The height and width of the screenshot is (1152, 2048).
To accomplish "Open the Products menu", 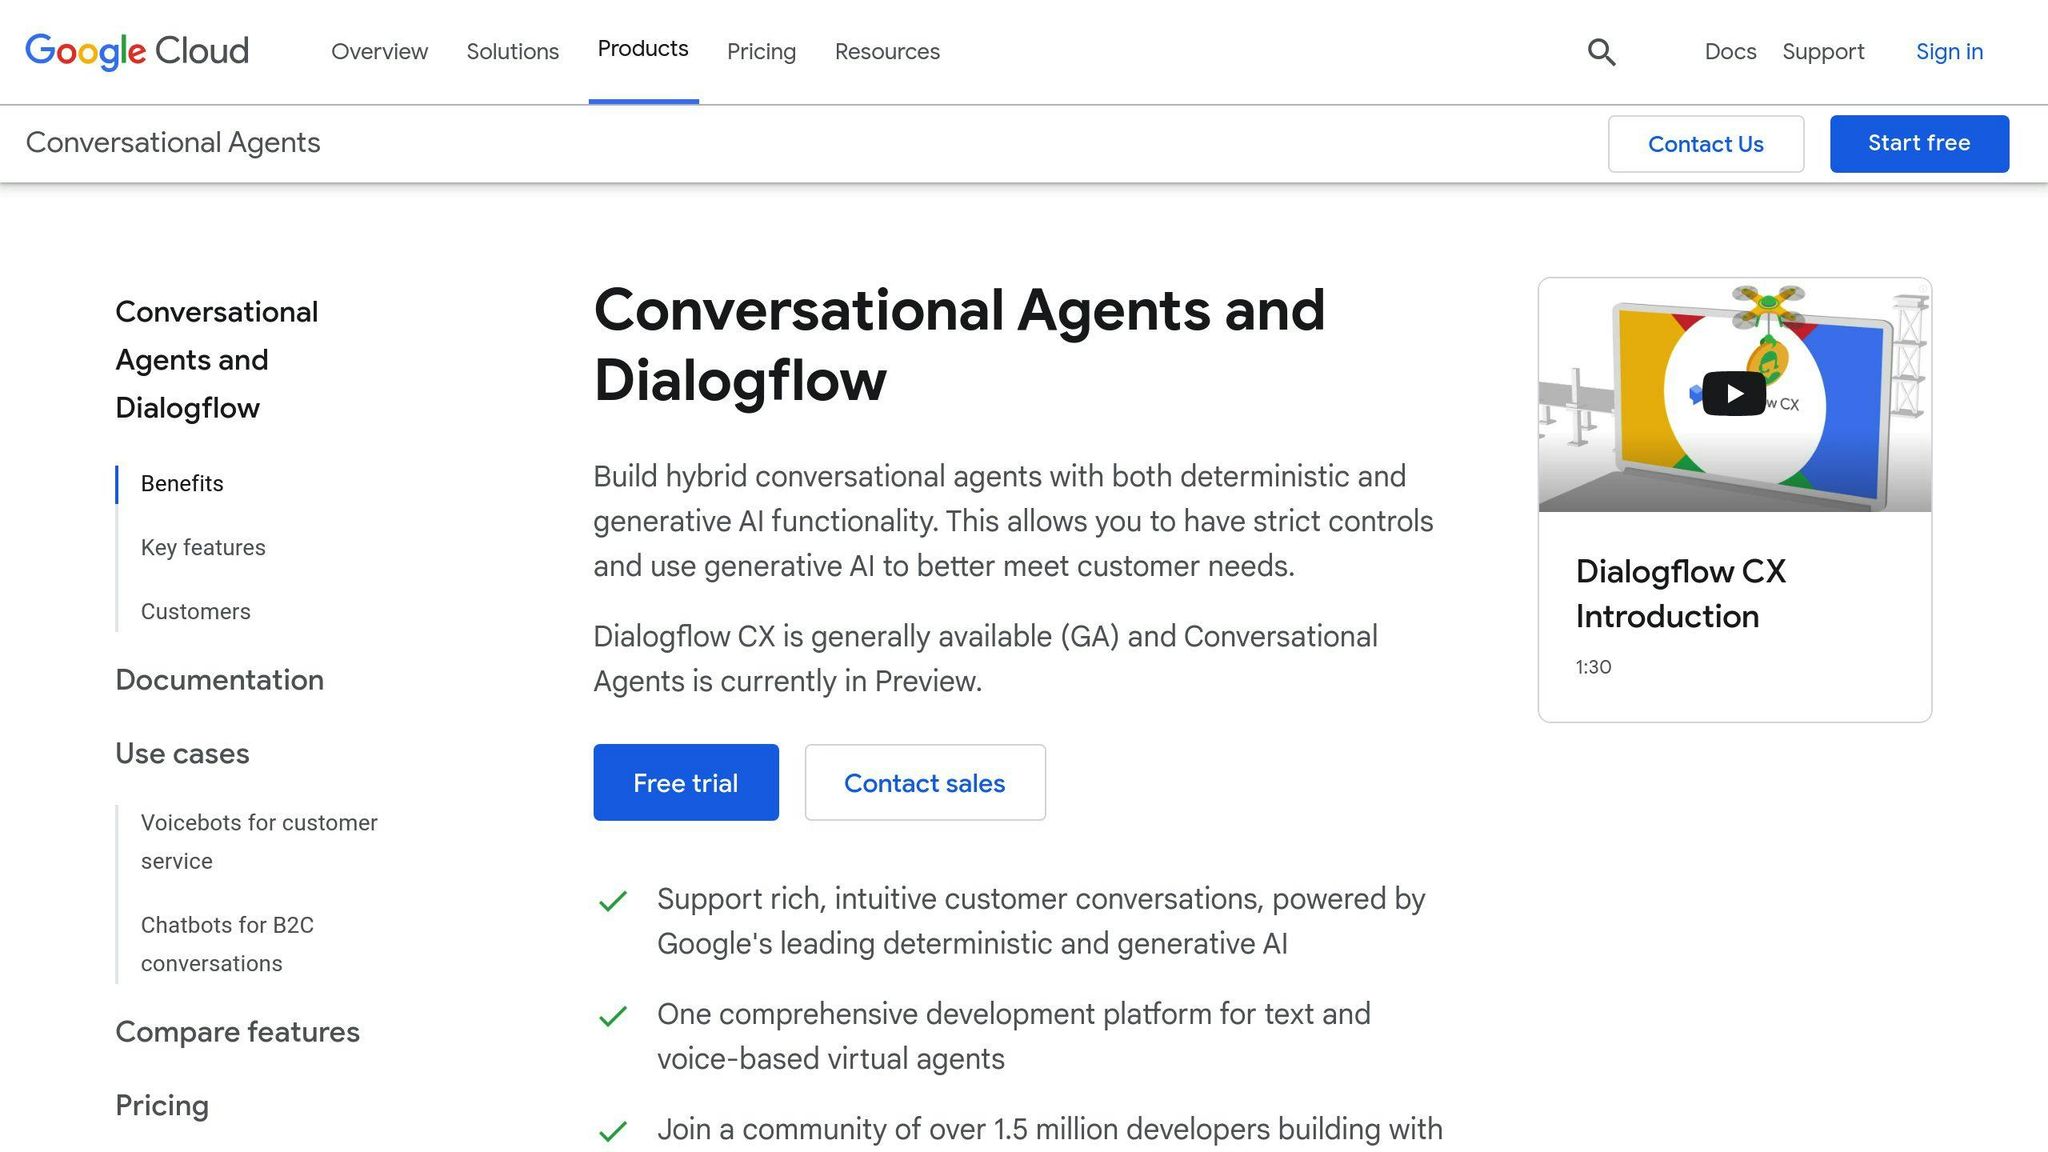I will click(x=643, y=48).
